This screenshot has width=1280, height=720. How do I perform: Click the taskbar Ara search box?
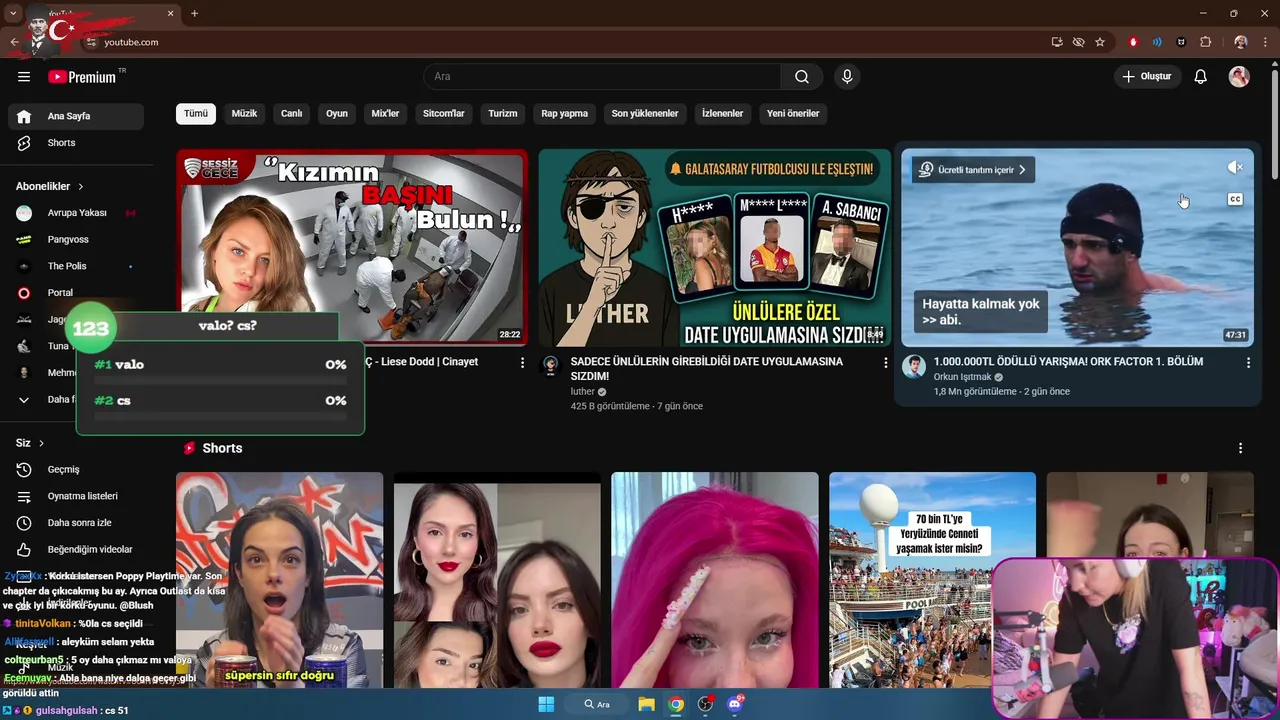(599, 704)
